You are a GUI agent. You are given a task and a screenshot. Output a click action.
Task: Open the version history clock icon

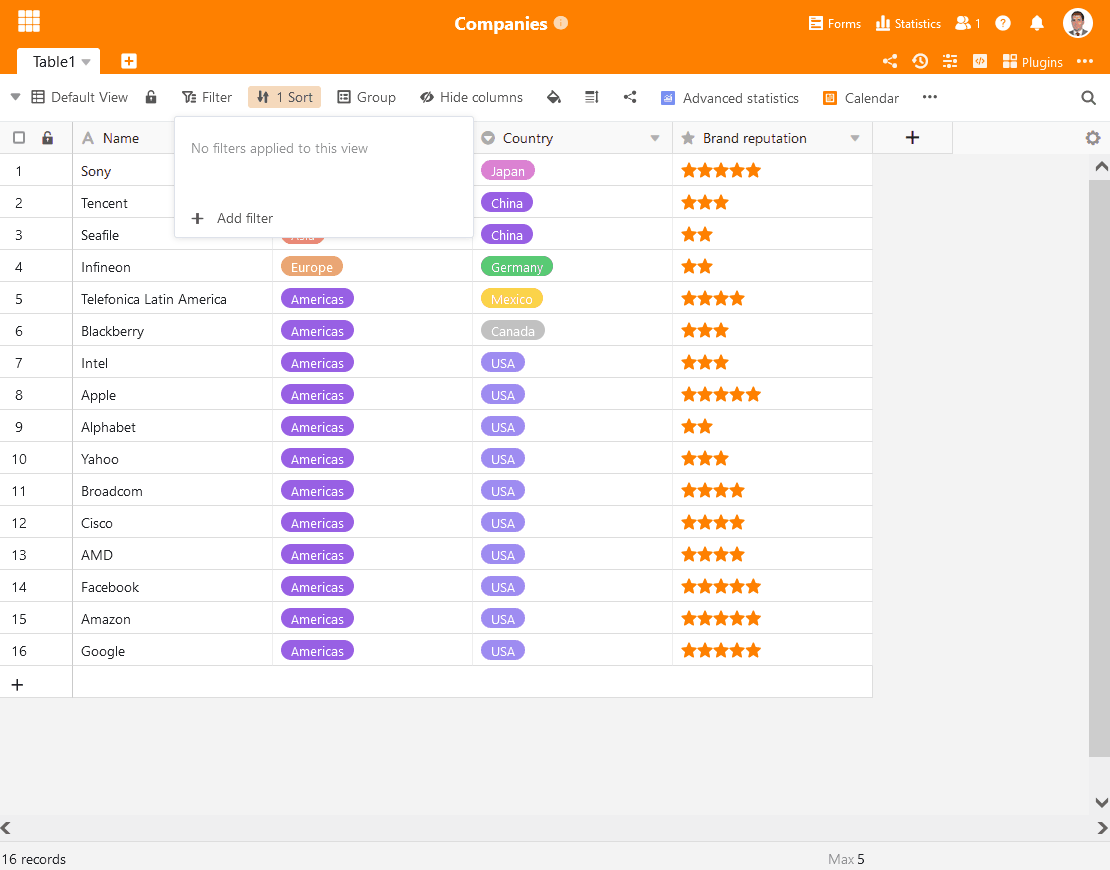pyautogui.click(x=920, y=62)
